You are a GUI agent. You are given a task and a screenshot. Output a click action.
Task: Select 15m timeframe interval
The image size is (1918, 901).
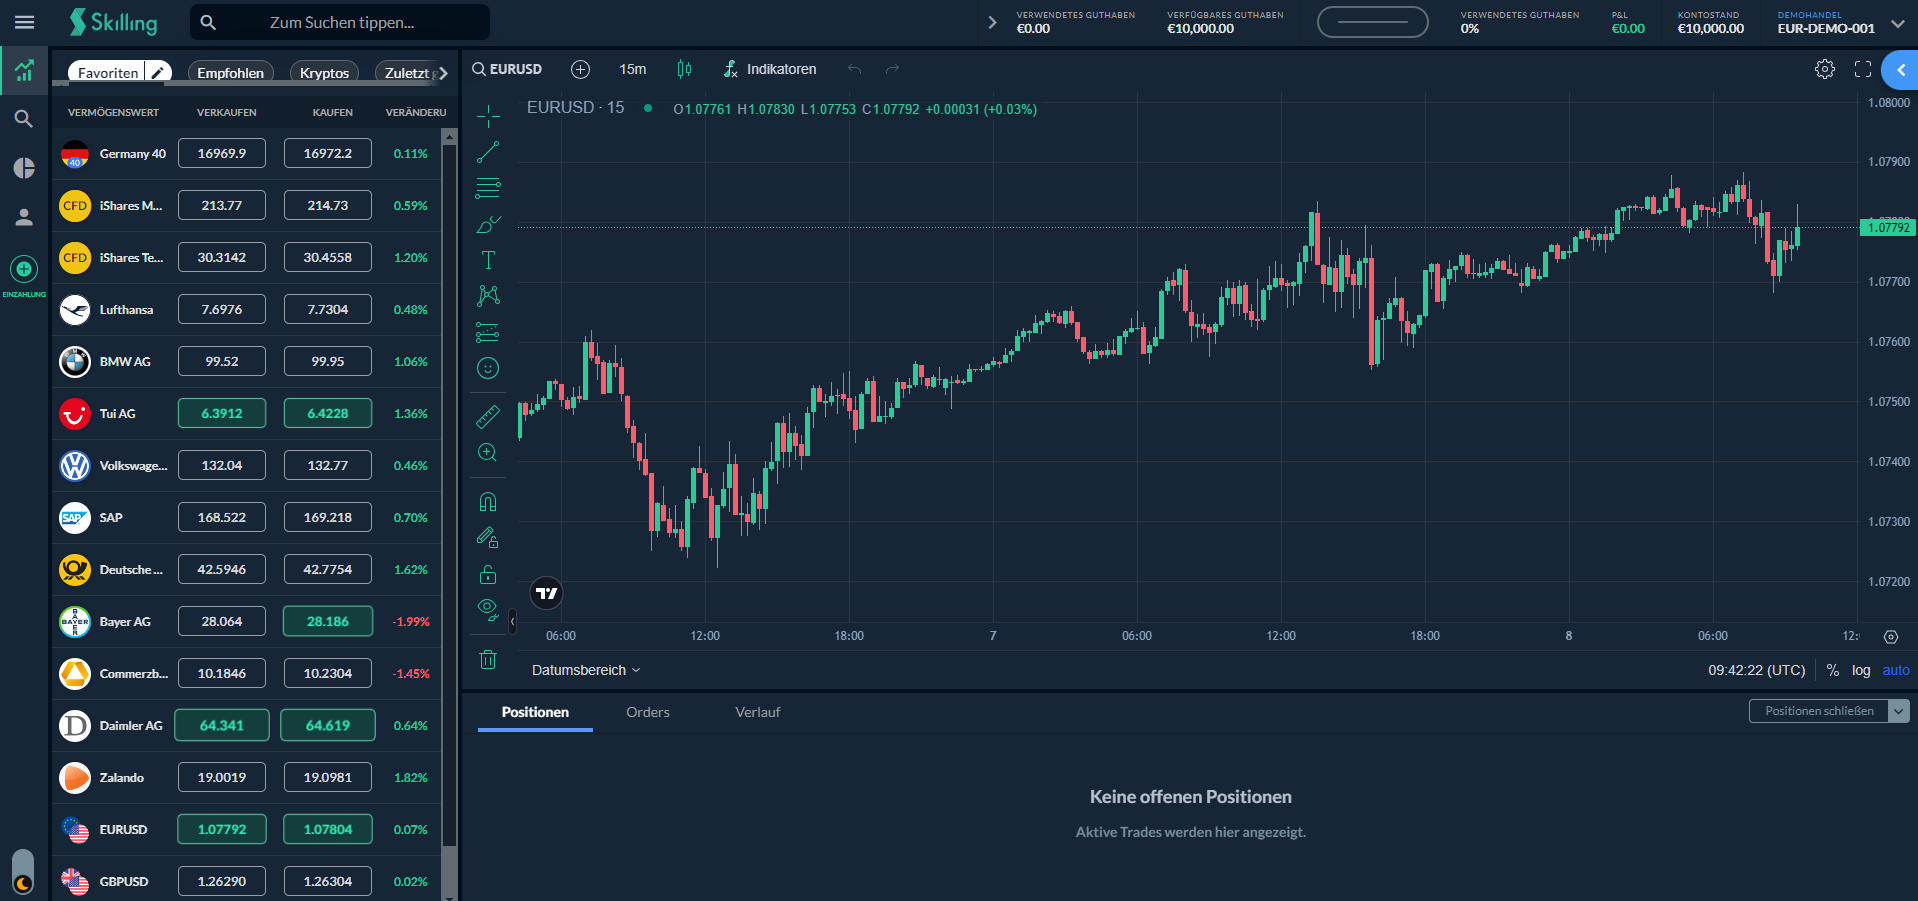[632, 69]
